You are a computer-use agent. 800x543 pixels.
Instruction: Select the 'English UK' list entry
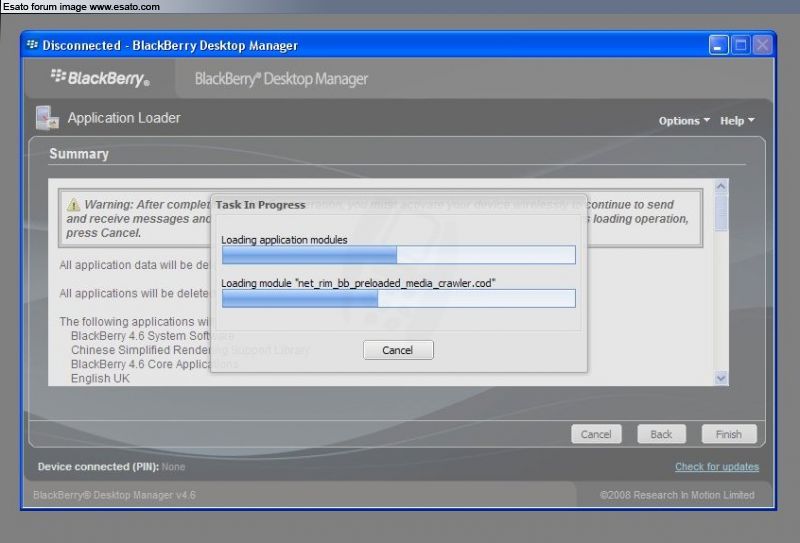point(100,379)
